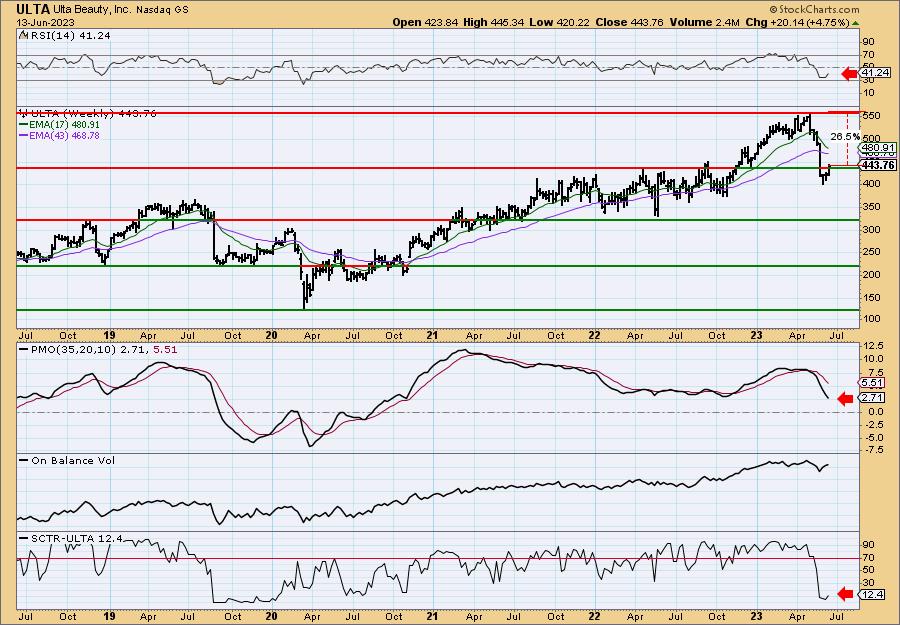Click the 26.5% measurement label
Image resolution: width=900 pixels, height=625 pixels.
(x=845, y=137)
